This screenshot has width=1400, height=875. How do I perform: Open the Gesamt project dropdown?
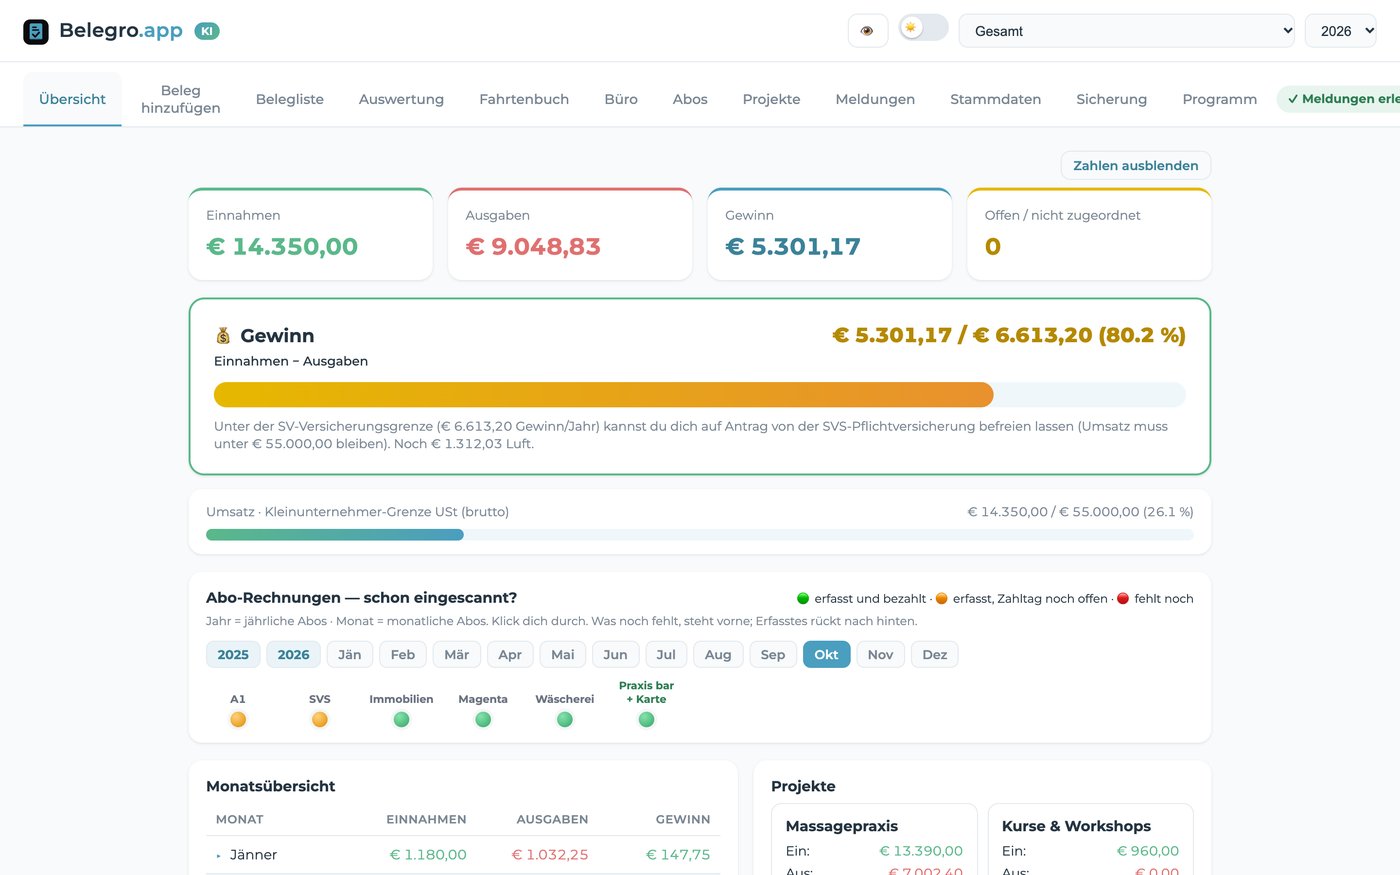point(1127,31)
